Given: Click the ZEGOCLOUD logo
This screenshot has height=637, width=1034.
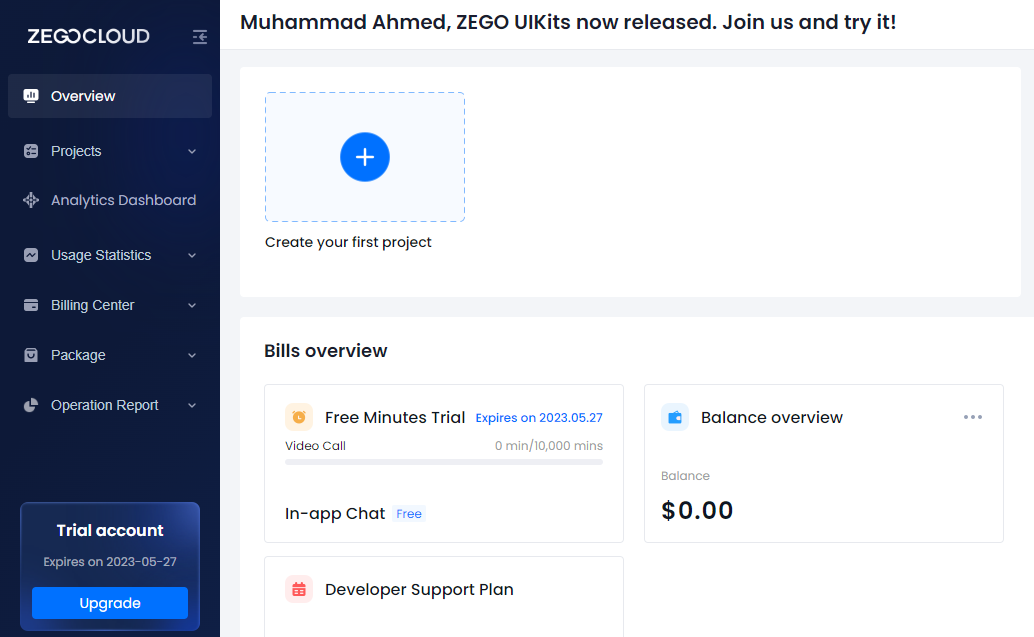Looking at the screenshot, I should [x=88, y=37].
